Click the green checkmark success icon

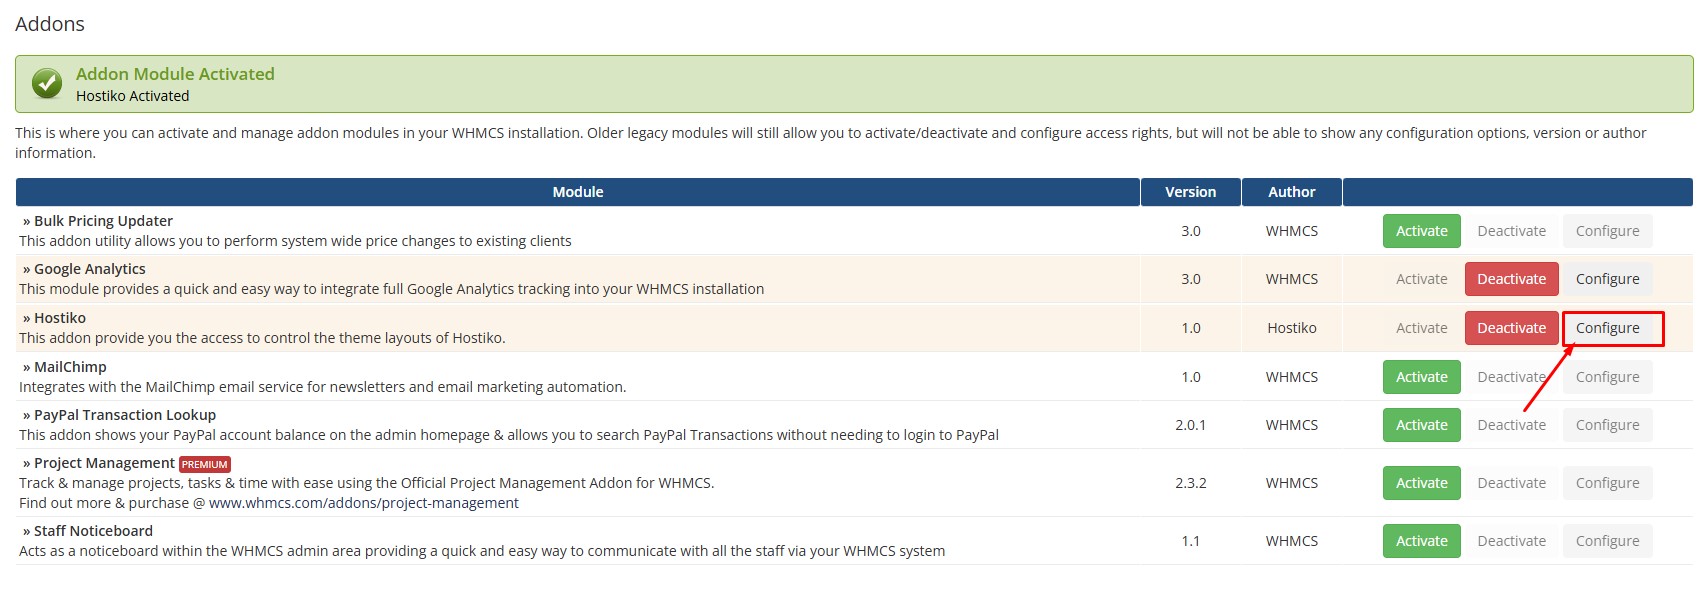47,84
